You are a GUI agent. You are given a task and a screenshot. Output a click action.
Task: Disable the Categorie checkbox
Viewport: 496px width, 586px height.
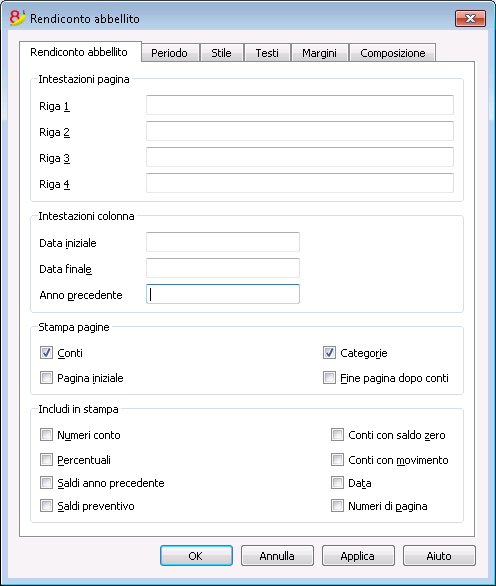pyautogui.click(x=329, y=353)
